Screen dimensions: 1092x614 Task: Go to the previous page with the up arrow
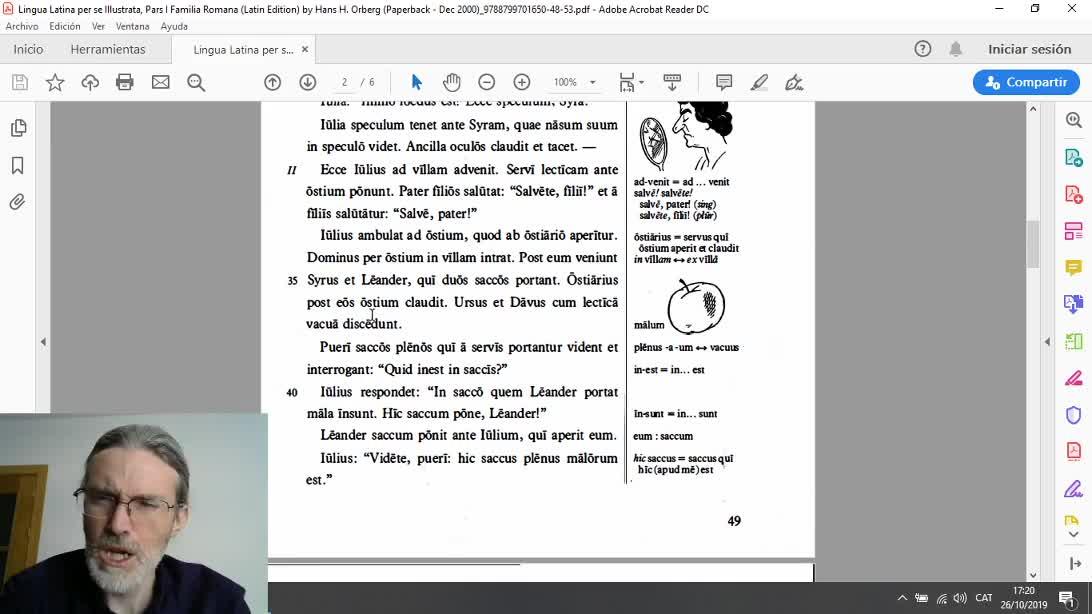coord(272,82)
